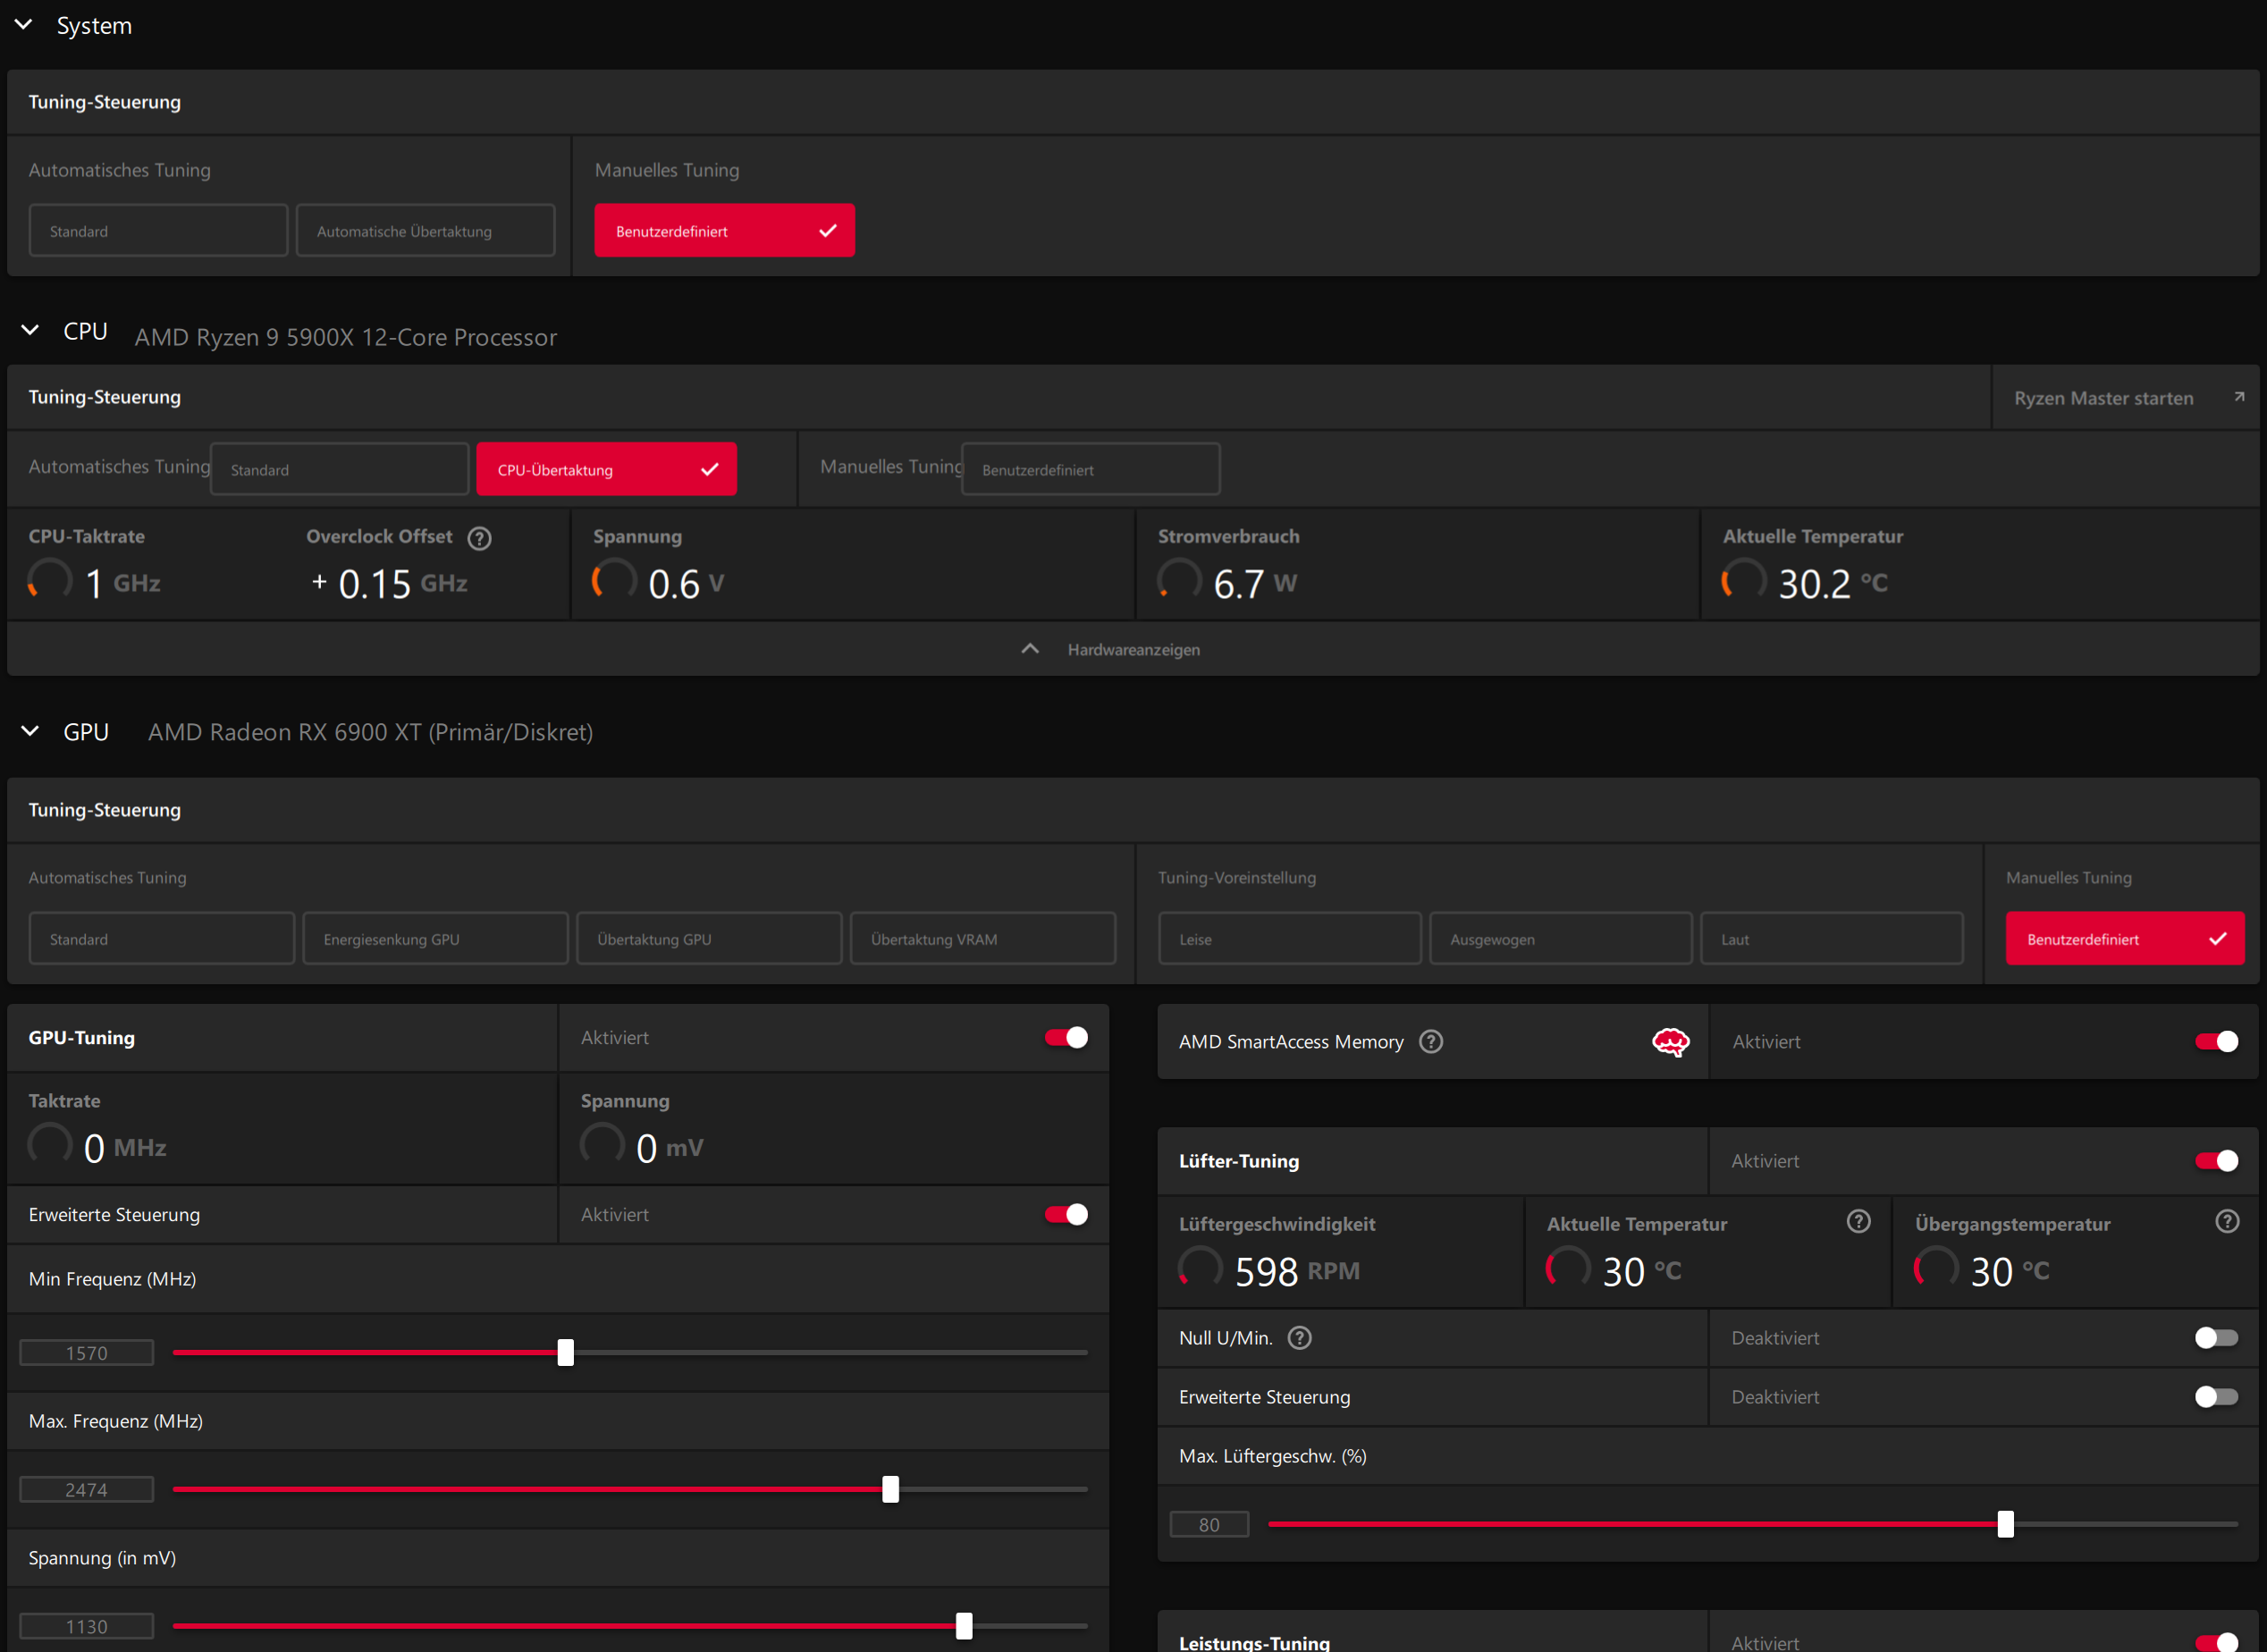Image resolution: width=2267 pixels, height=1652 pixels.
Task: Click the help icon beside Null U/Min.
Action: coord(1299,1337)
